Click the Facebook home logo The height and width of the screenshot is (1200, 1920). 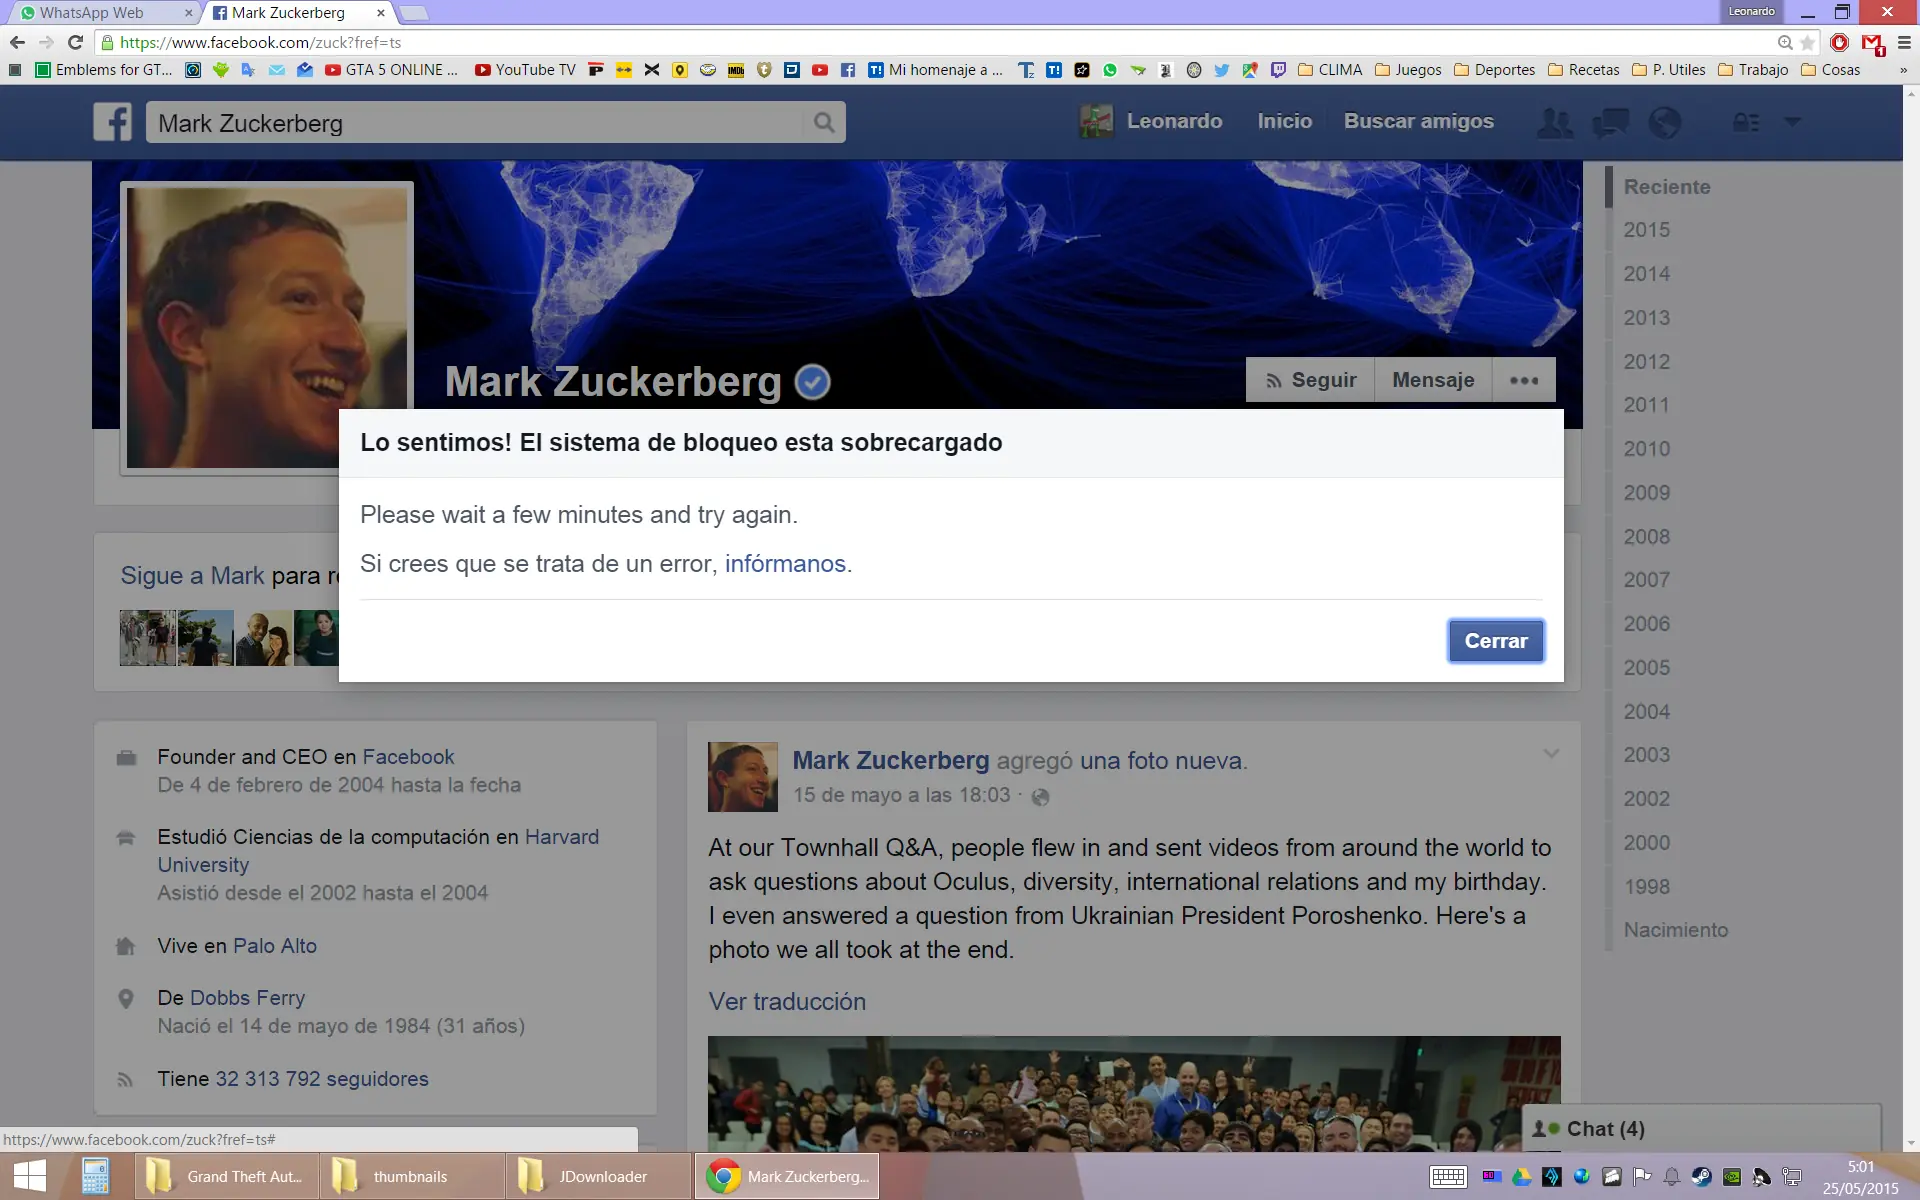[112, 121]
